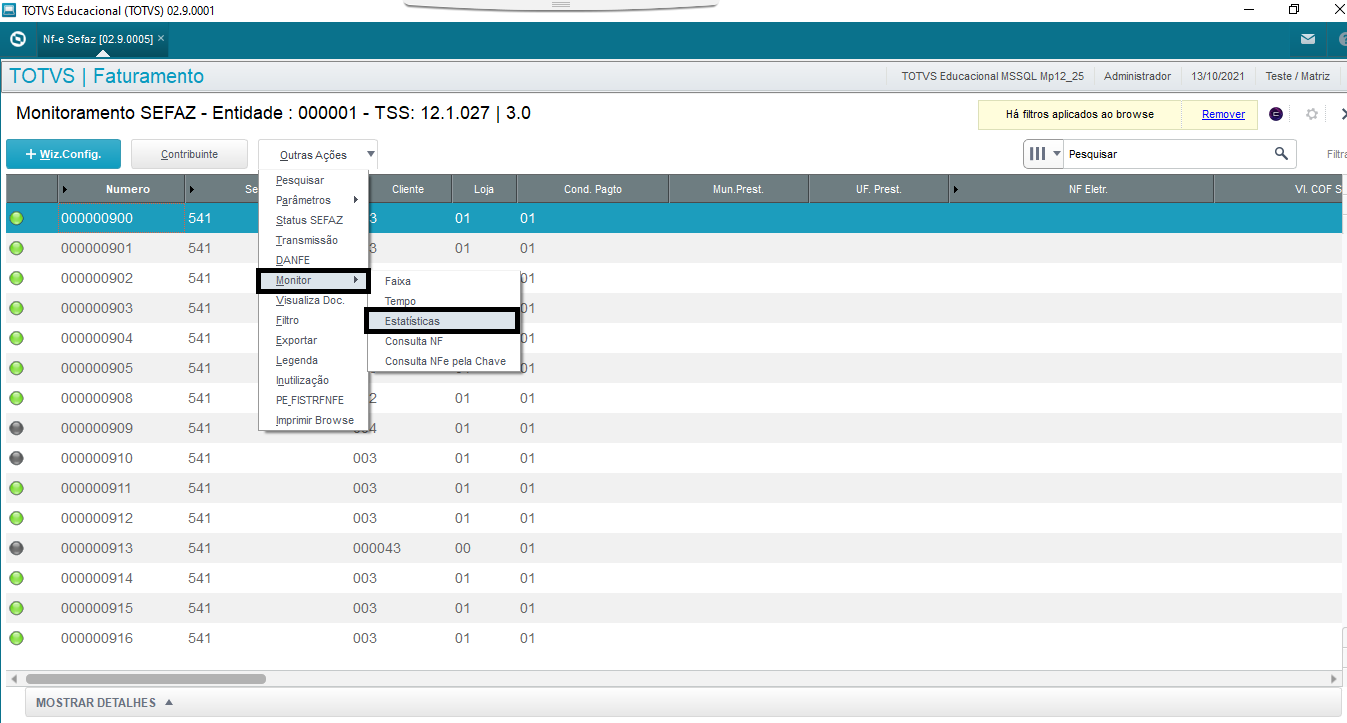Click the scrollbar left arrow
Screen dimensions: 1347x723
tap(14, 679)
